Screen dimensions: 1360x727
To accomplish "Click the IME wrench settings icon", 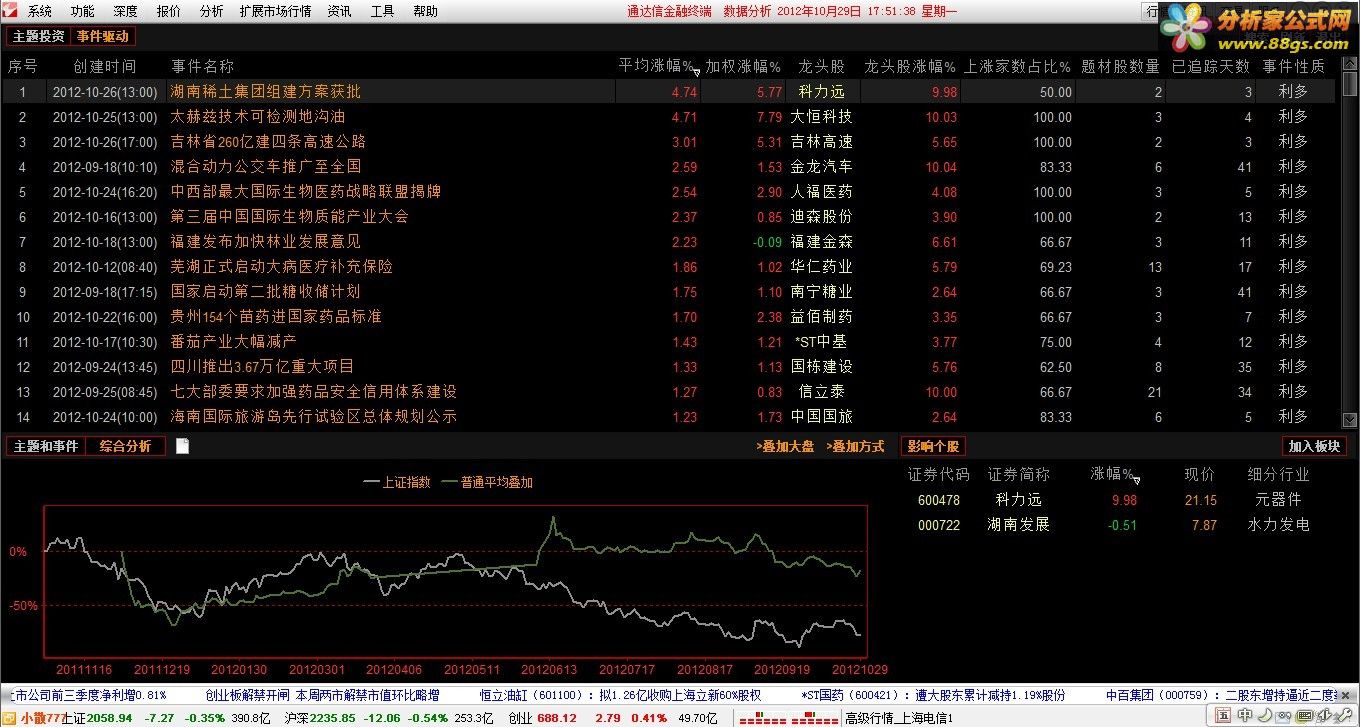I will click(1346, 715).
